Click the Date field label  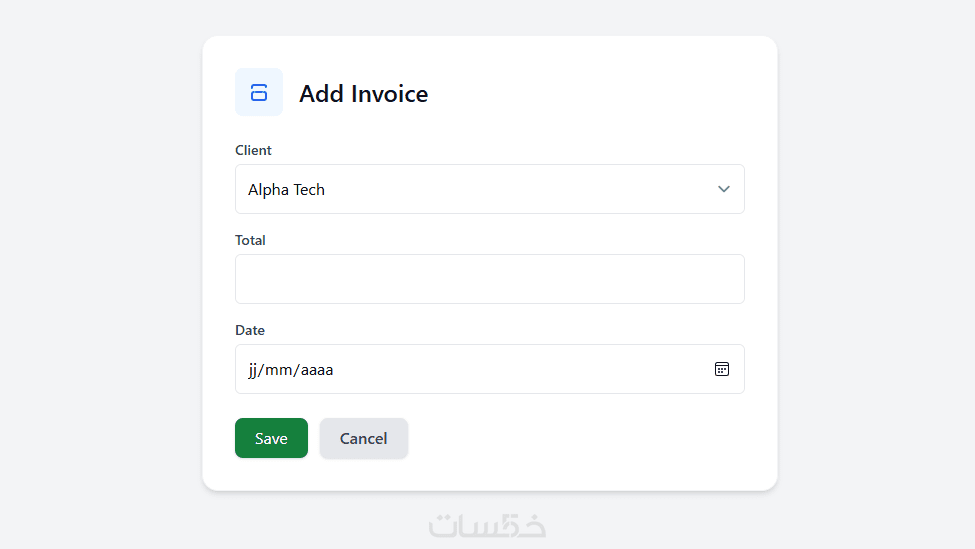(250, 330)
